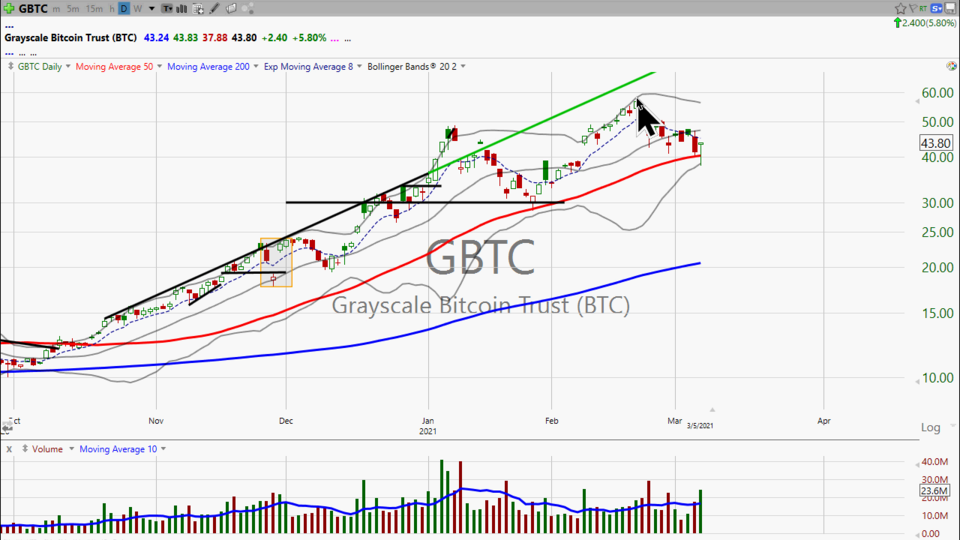
Task: Click the 23.6M volume axis marker
Action: pyautogui.click(x=934, y=490)
